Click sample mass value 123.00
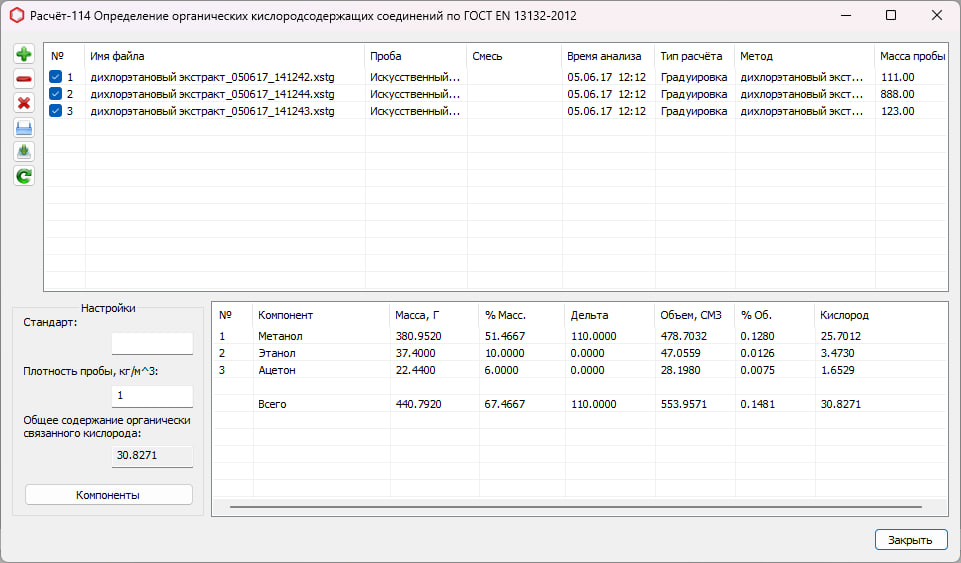The height and width of the screenshot is (563, 961). click(897, 111)
